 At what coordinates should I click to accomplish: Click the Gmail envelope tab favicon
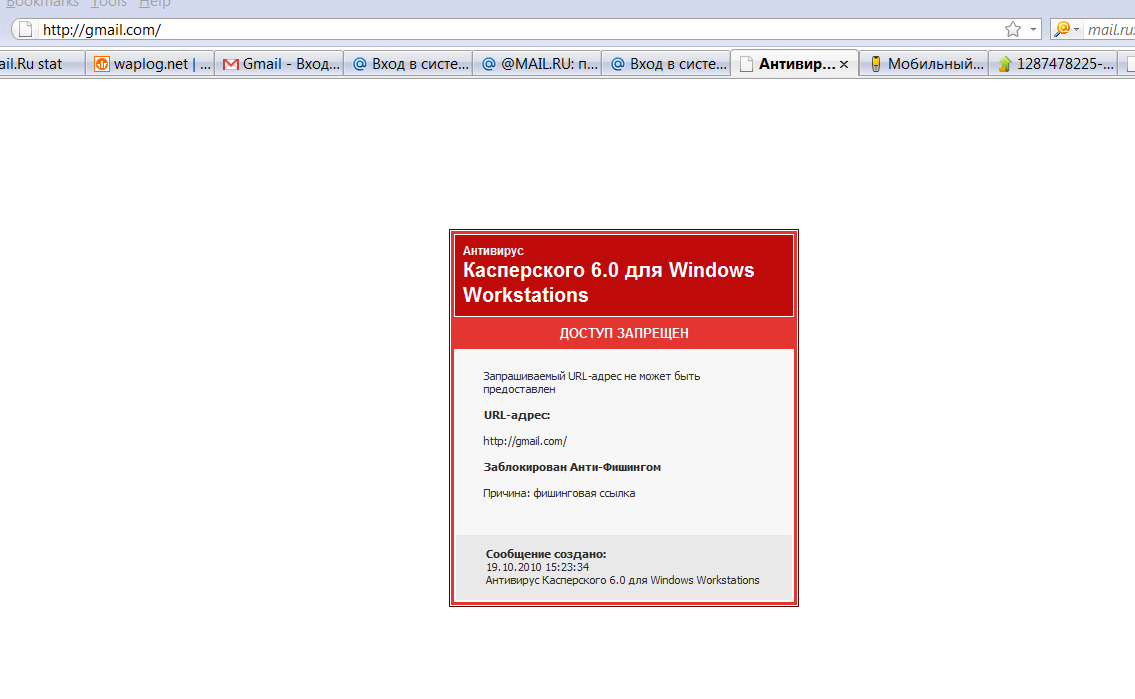231,64
